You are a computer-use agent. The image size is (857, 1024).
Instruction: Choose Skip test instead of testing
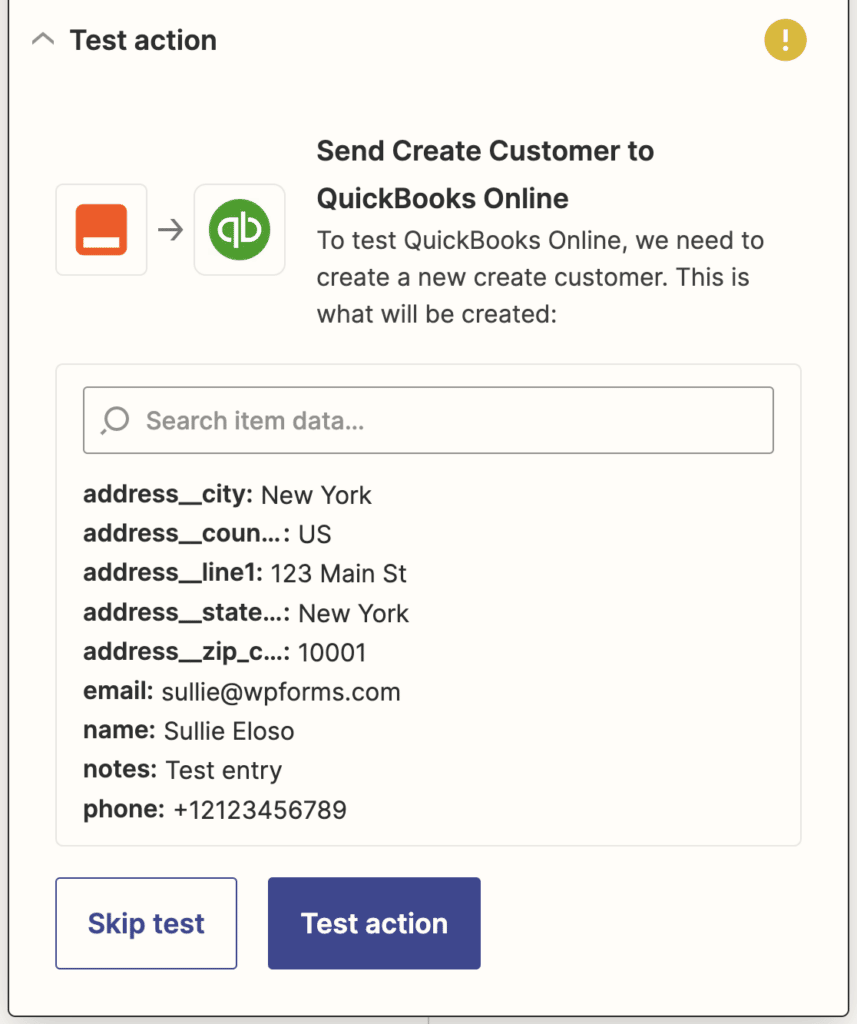[x=146, y=922]
